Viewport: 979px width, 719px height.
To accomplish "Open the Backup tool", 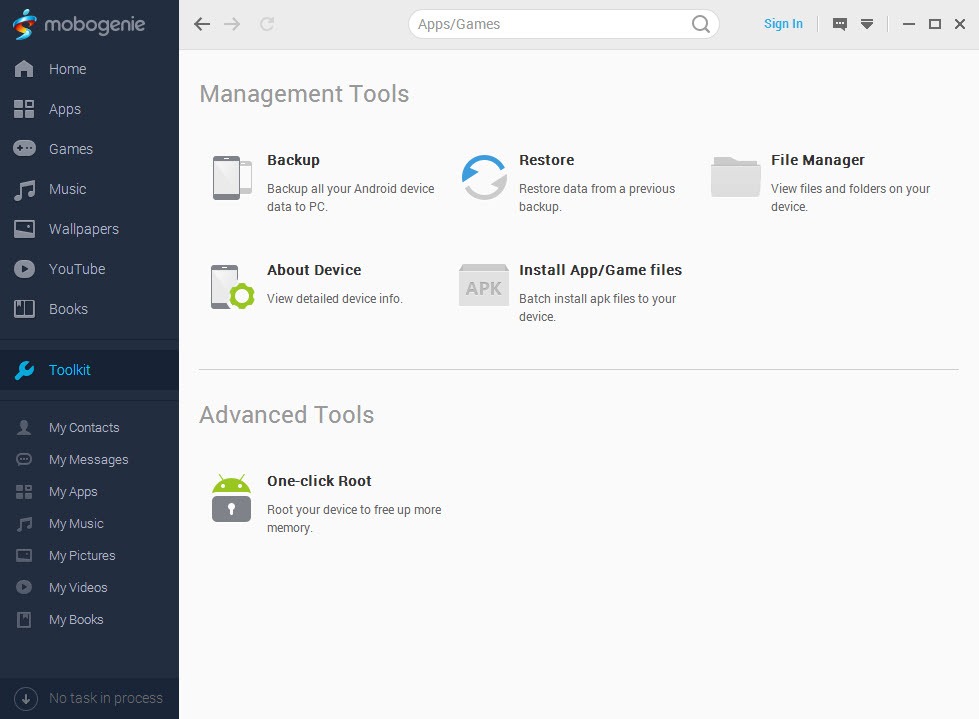I will click(293, 160).
